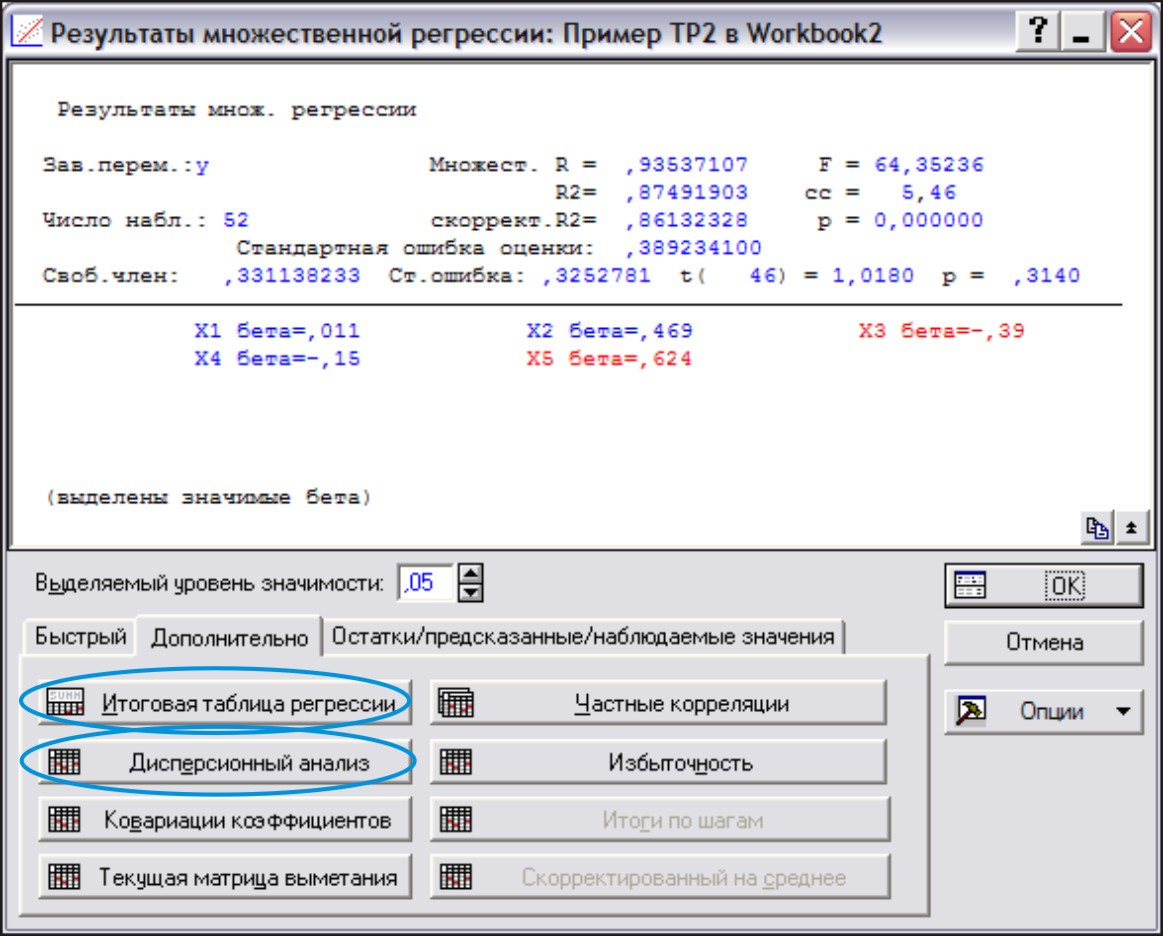Click the Ст.ошибка value ,3252781
Image resolution: width=1163 pixels, height=936 pixels.
pos(596,276)
